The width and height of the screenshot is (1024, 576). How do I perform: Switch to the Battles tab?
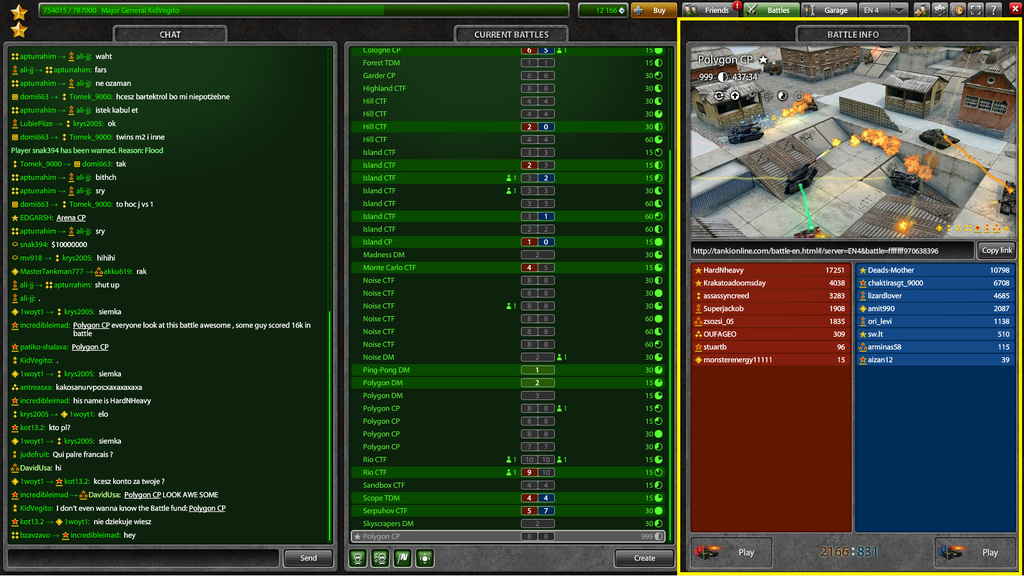[769, 10]
